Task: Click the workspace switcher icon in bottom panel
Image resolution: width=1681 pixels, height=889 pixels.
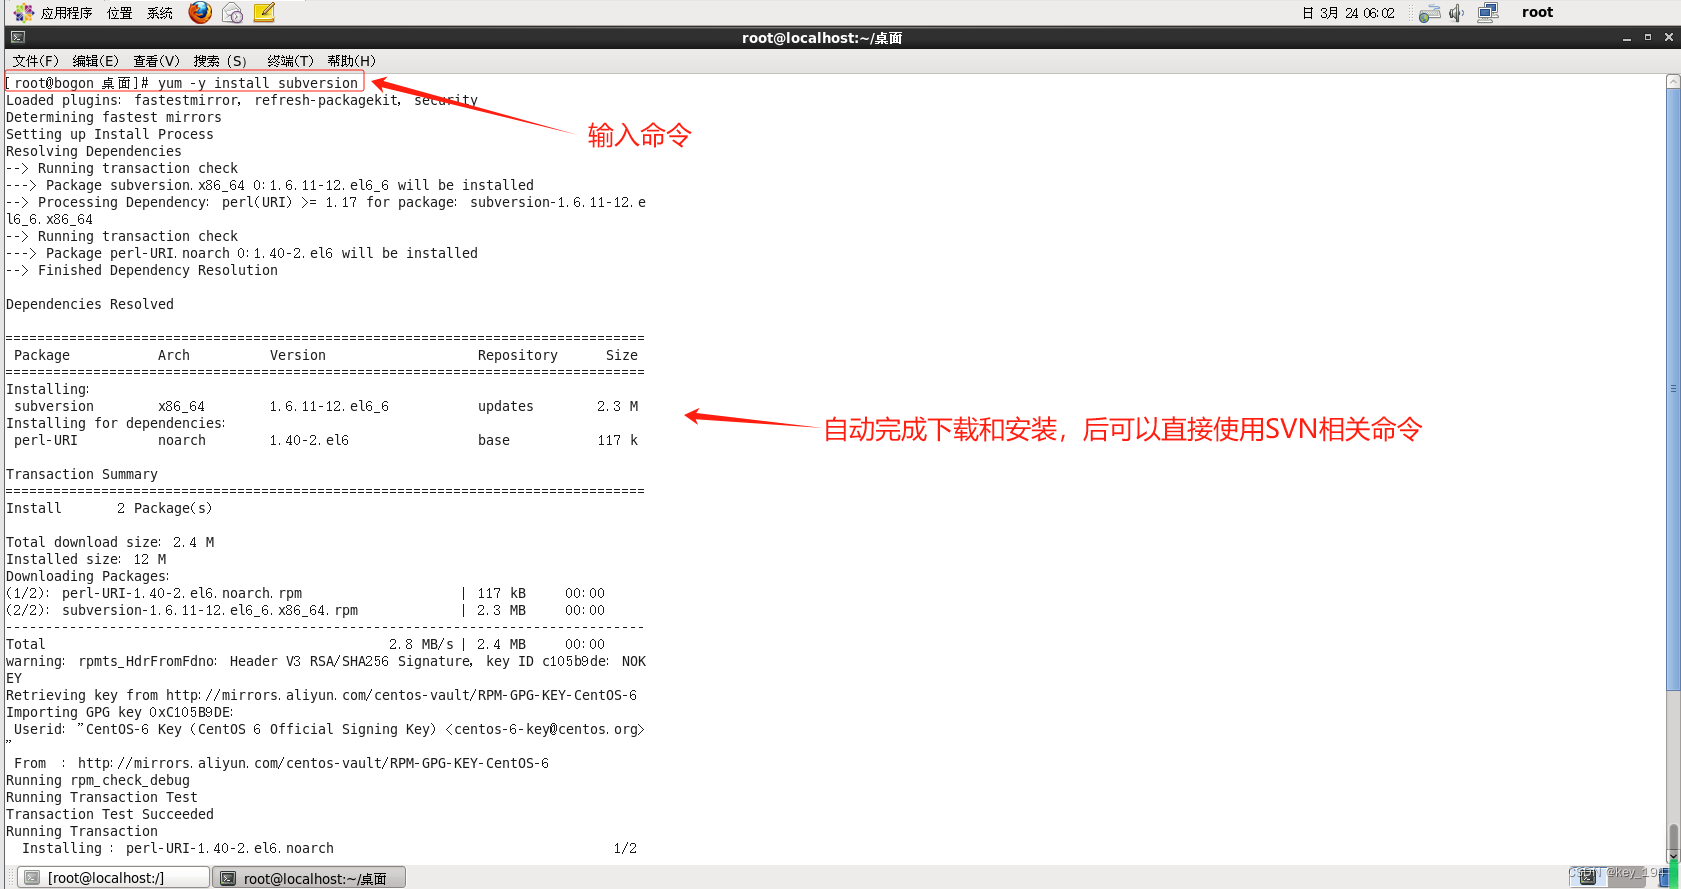Action: coord(1587,877)
